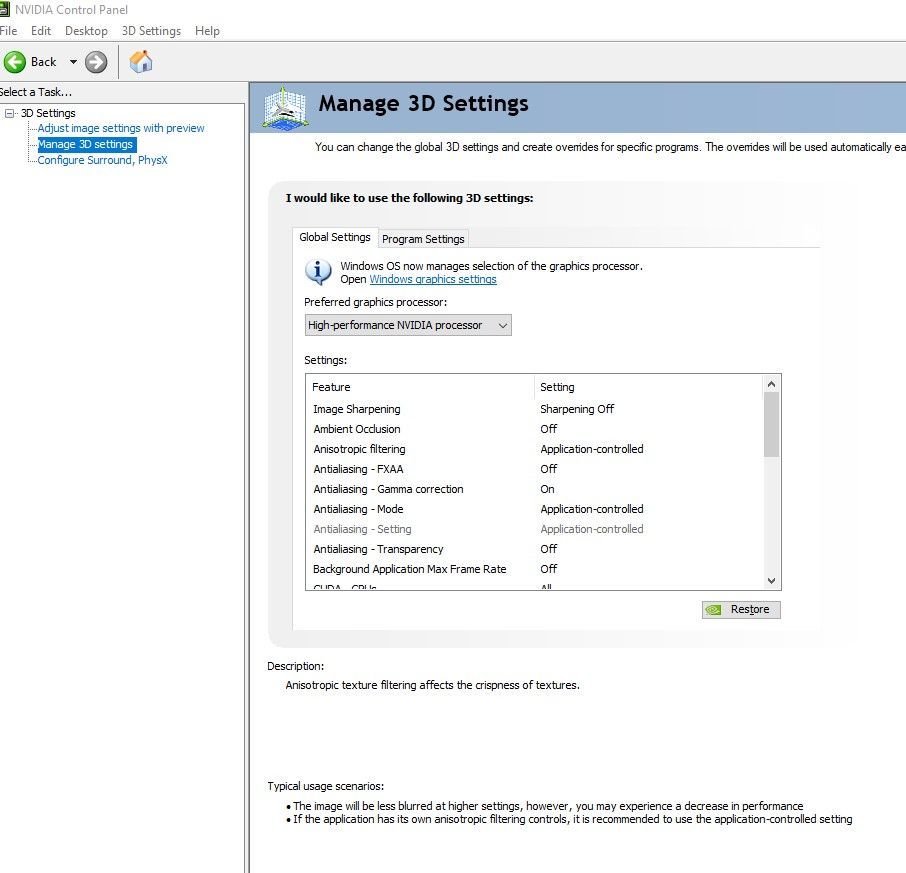Open the Windows graphics settings link

(433, 280)
